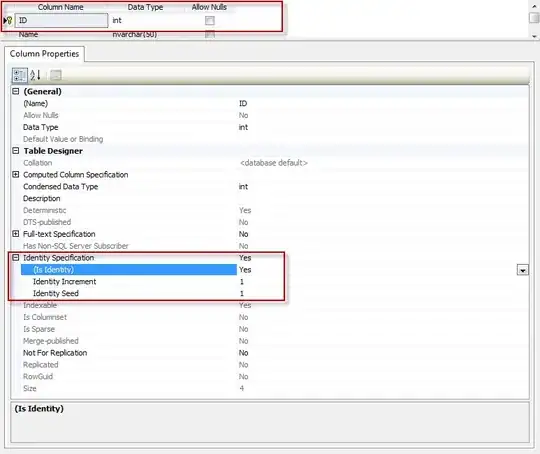Click the Property Pages toolbar icon
Viewport: 540px width, 454px height.
click(56, 75)
